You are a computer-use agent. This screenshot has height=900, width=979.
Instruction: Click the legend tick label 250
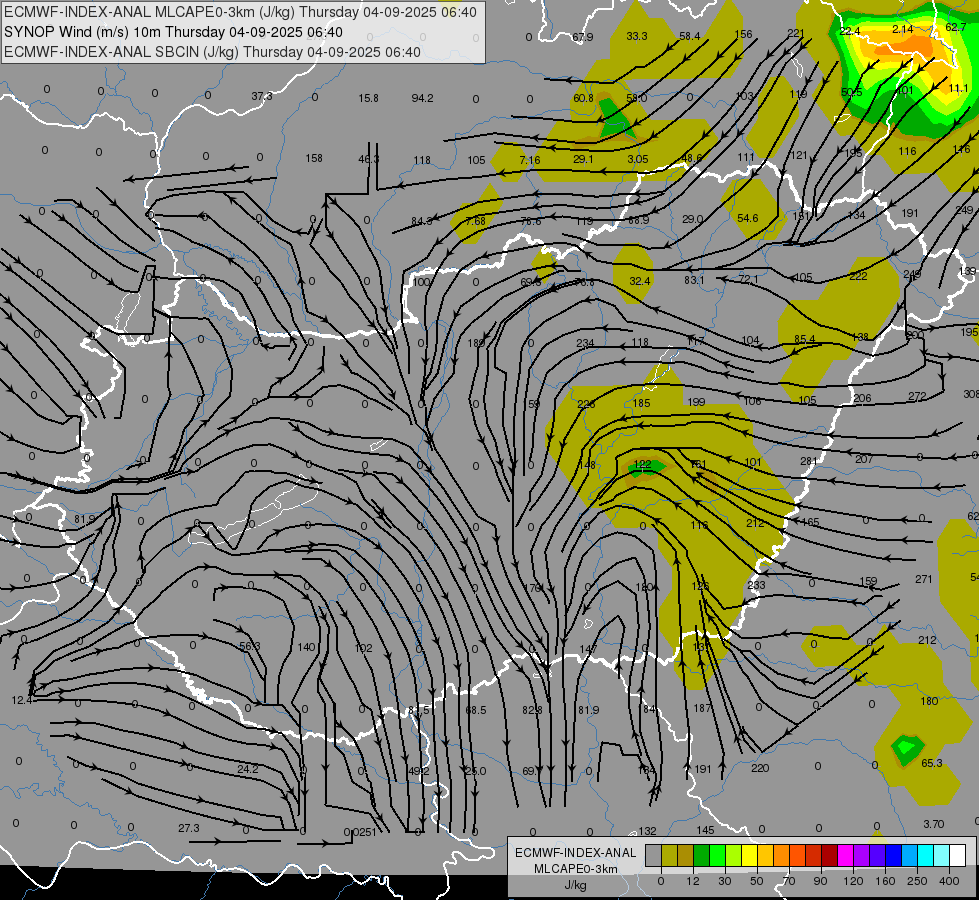tap(917, 881)
